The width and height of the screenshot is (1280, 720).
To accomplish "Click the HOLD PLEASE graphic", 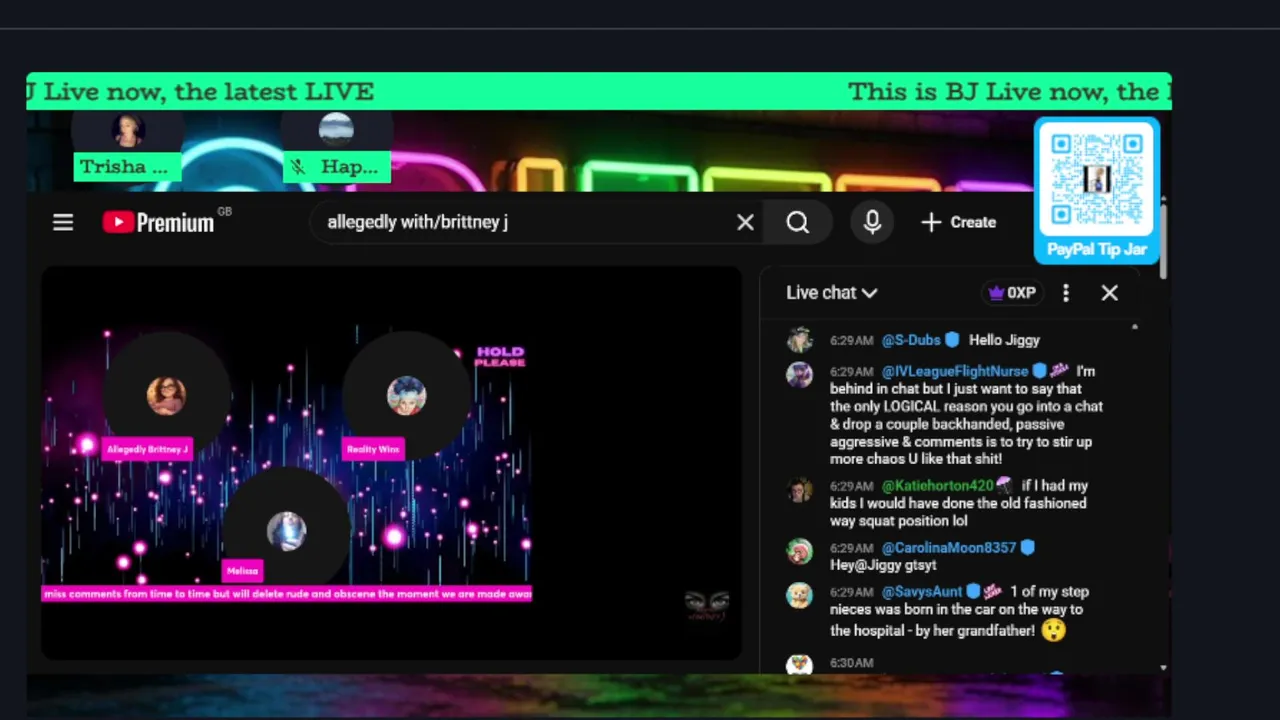I will 500,356.
